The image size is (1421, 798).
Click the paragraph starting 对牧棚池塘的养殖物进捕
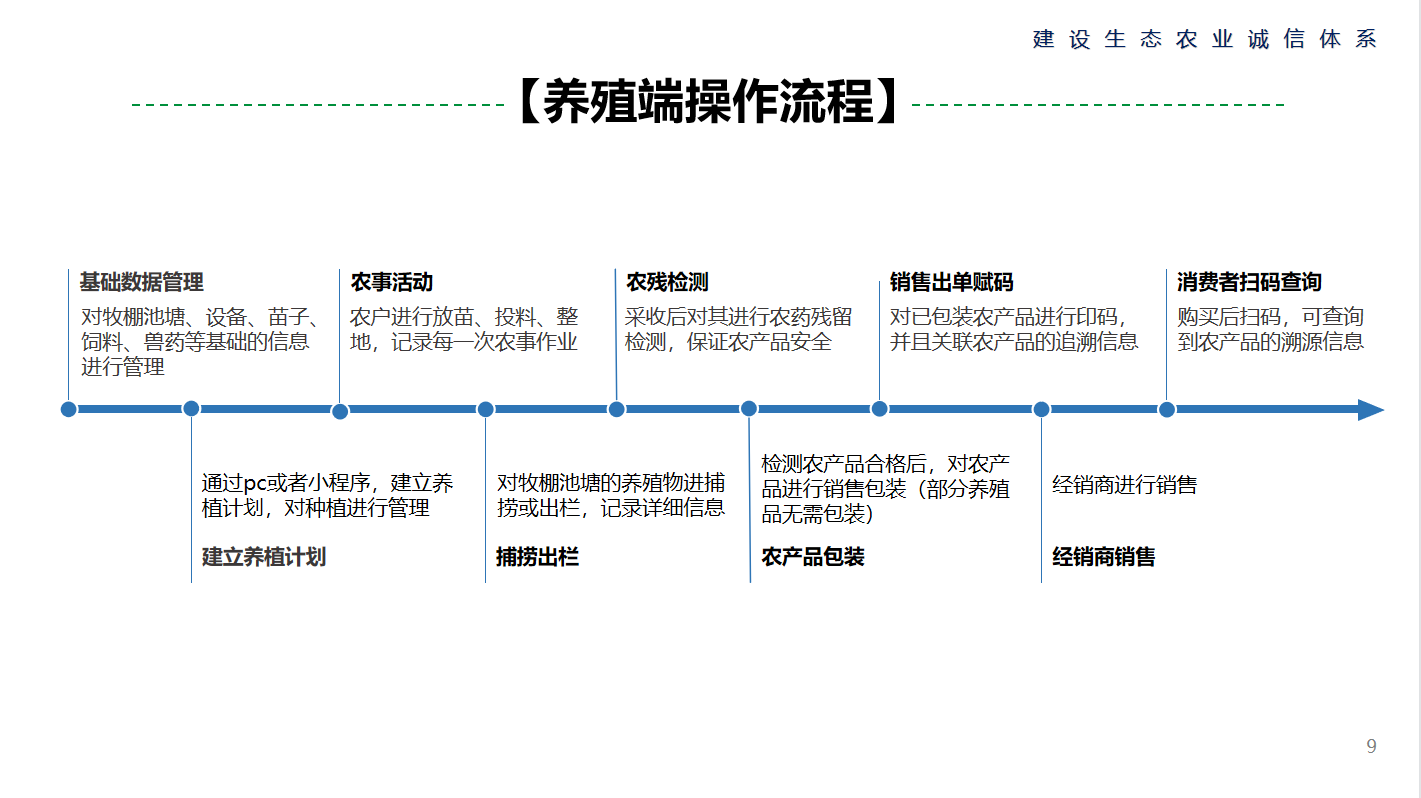pyautogui.click(x=611, y=496)
